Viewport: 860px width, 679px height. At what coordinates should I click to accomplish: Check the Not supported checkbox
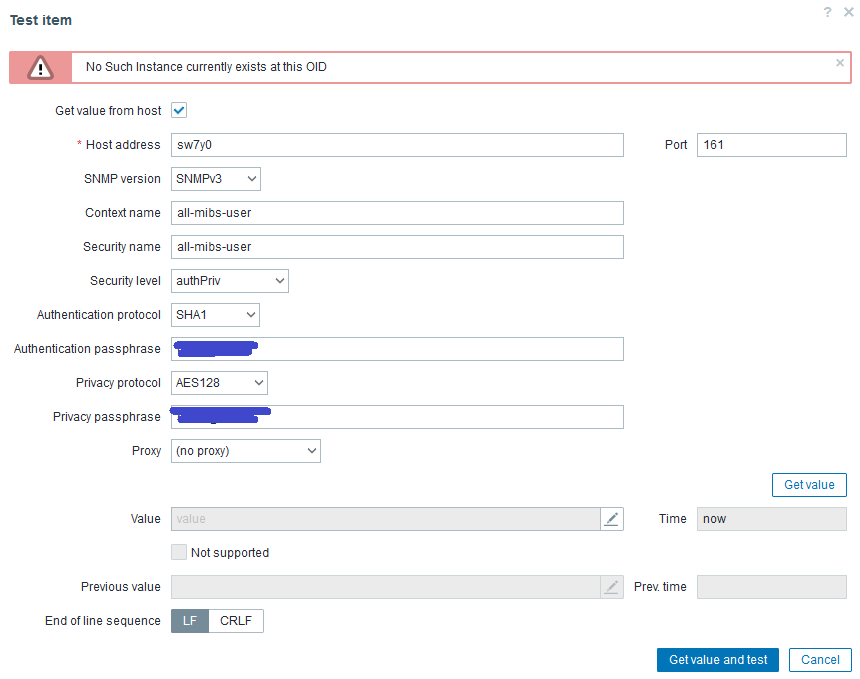(x=179, y=552)
